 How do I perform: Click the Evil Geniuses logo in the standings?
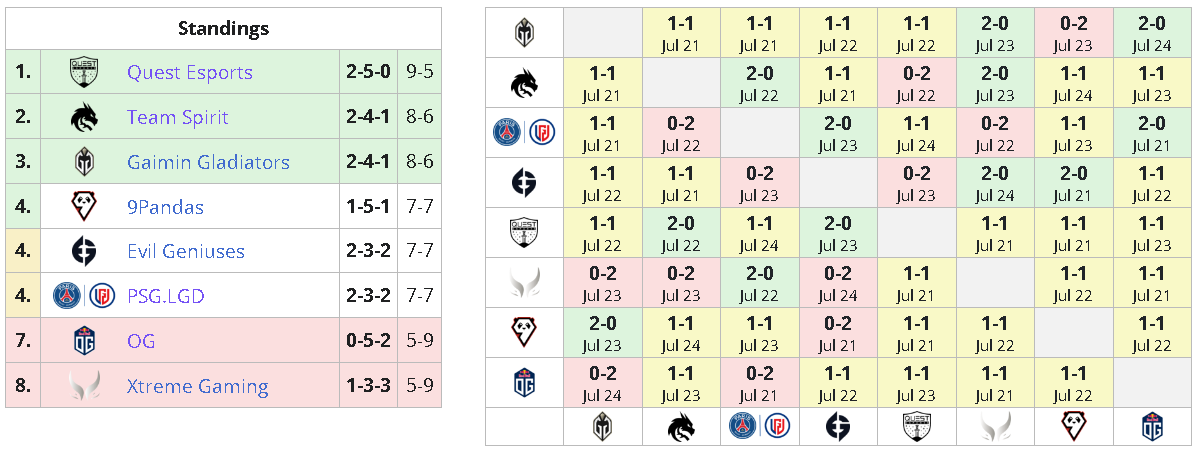click(84, 251)
